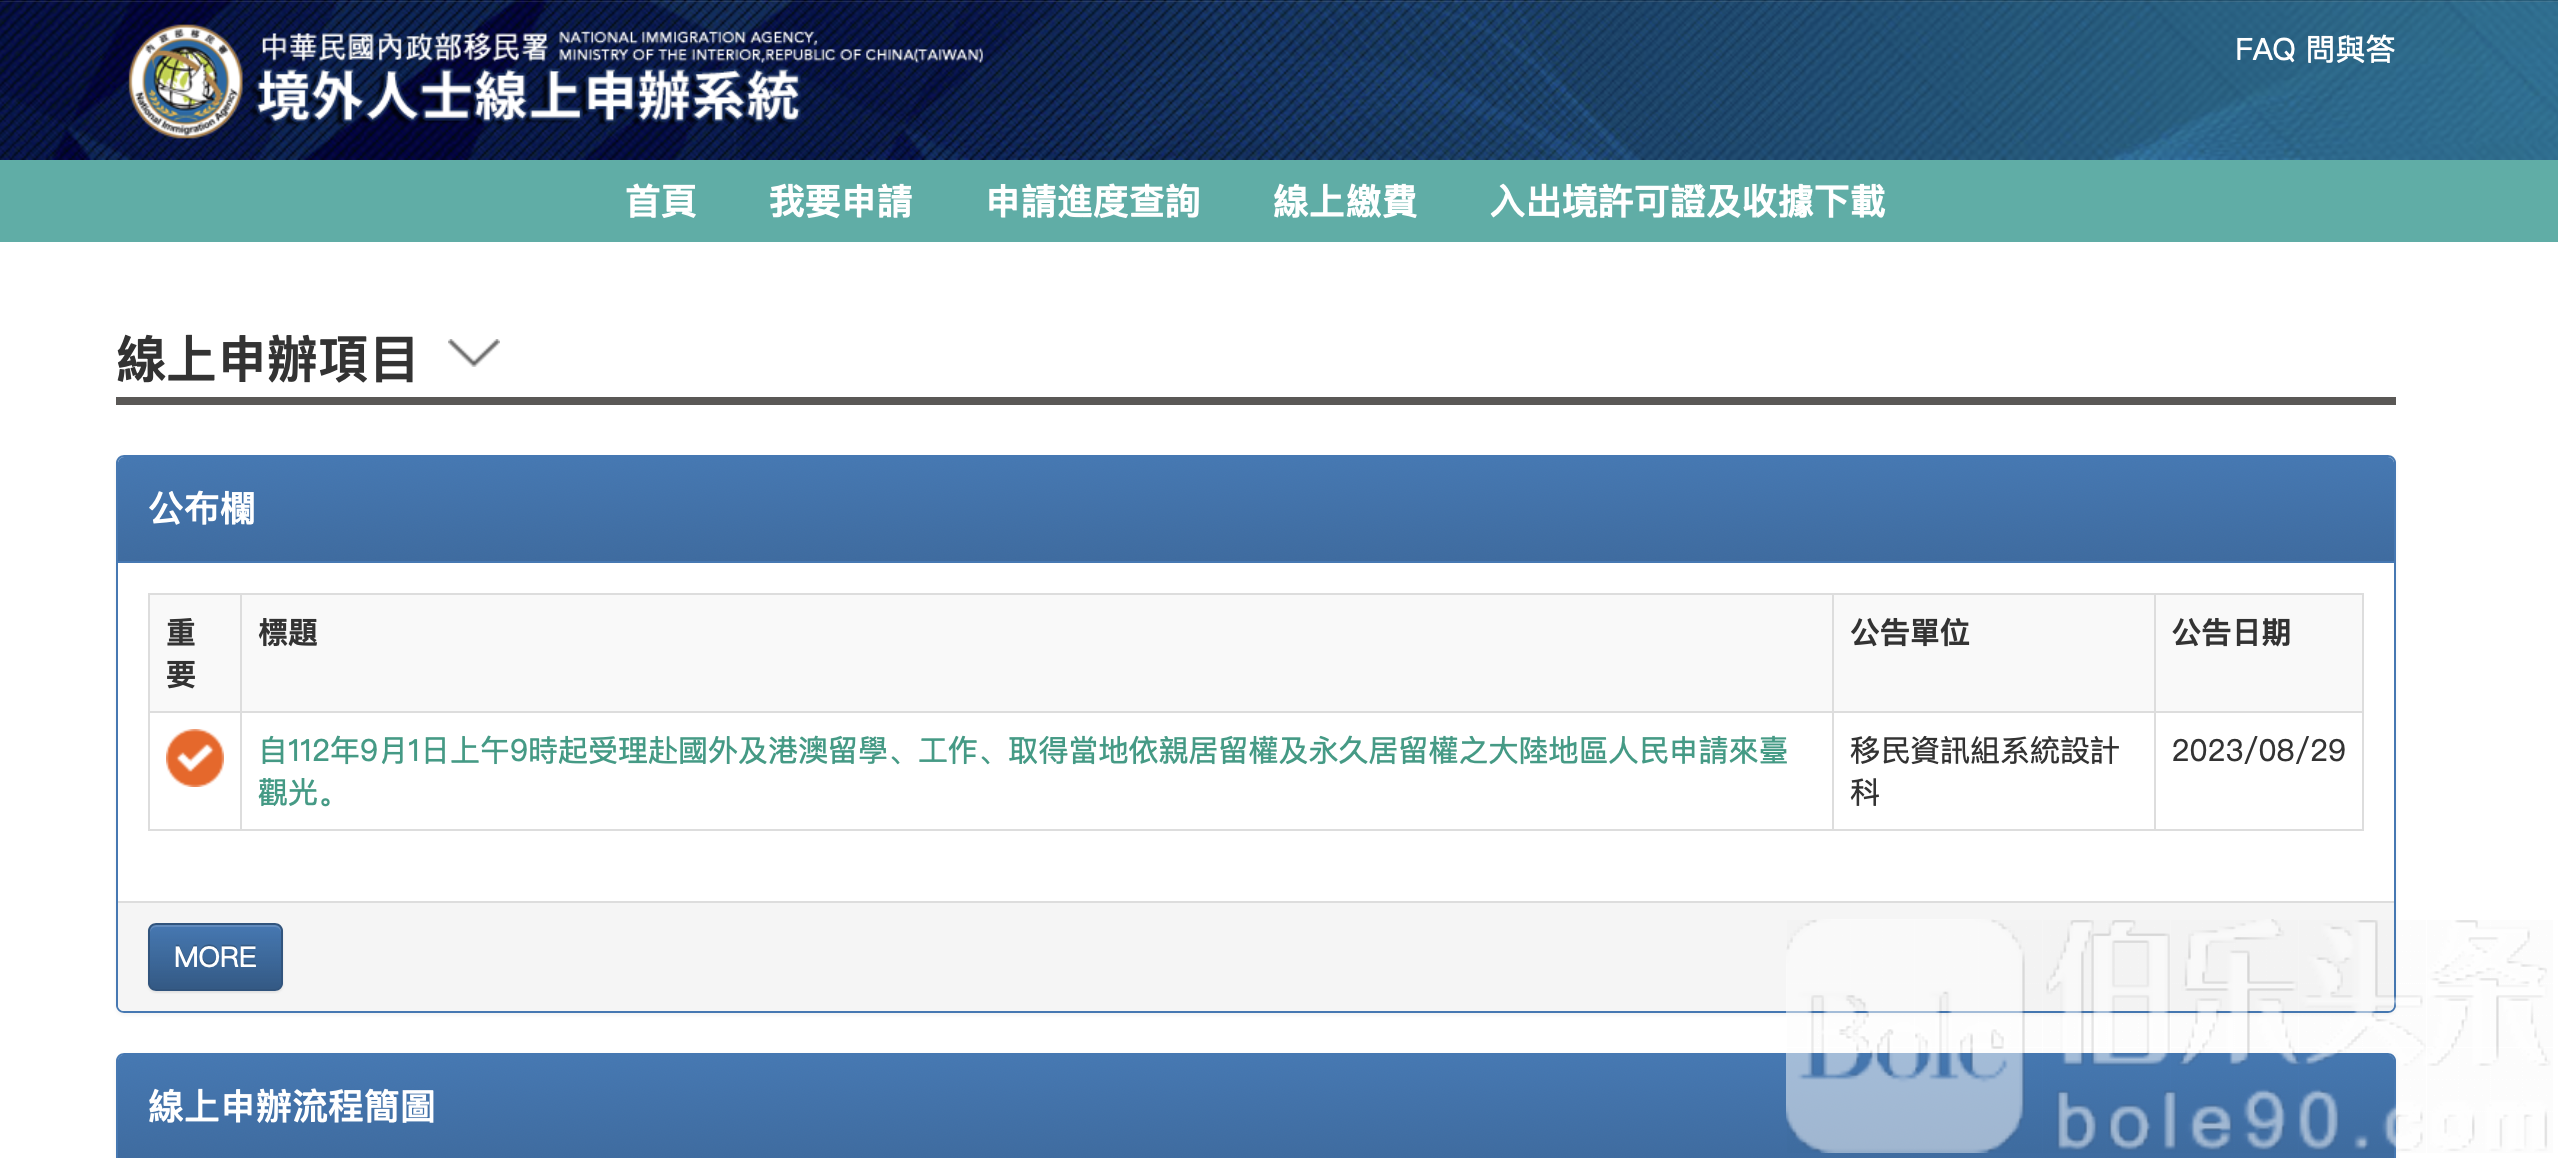Click the 線上申辦流程簡圖 panel header
Image resolution: width=2558 pixels, height=1158 pixels.
(291, 1106)
